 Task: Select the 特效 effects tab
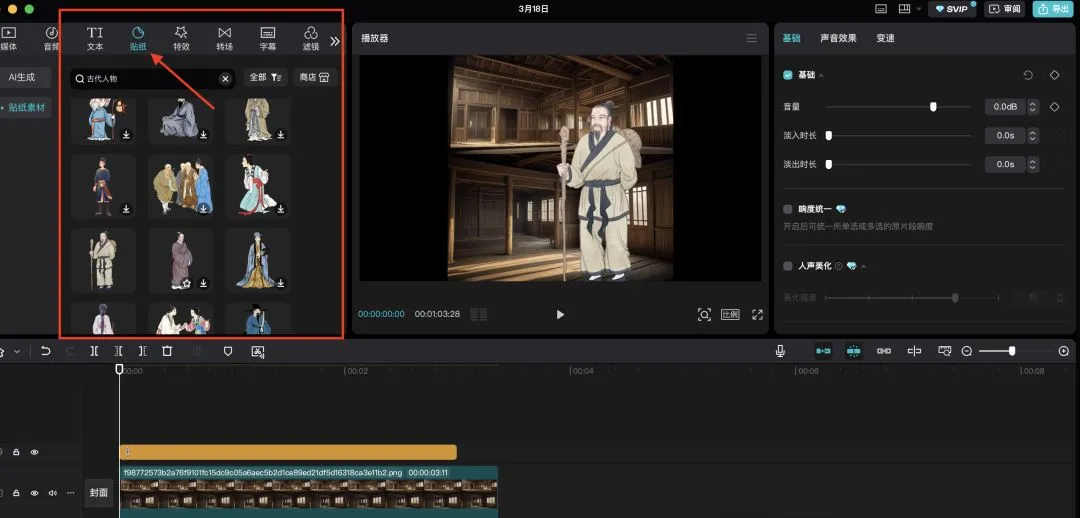click(181, 39)
